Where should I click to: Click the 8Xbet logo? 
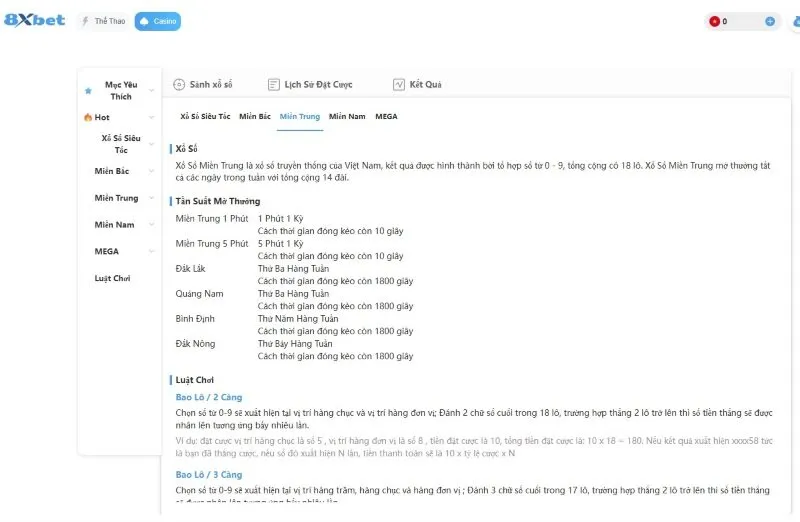pyautogui.click(x=35, y=20)
